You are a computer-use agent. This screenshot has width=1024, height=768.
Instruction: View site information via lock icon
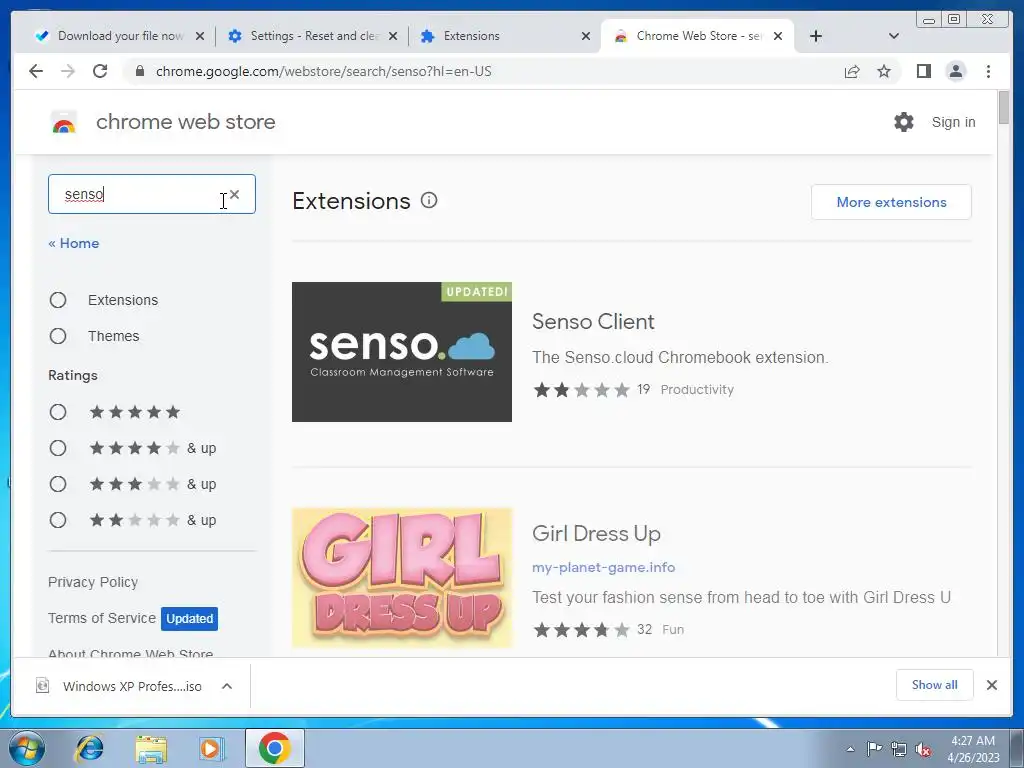point(139,71)
